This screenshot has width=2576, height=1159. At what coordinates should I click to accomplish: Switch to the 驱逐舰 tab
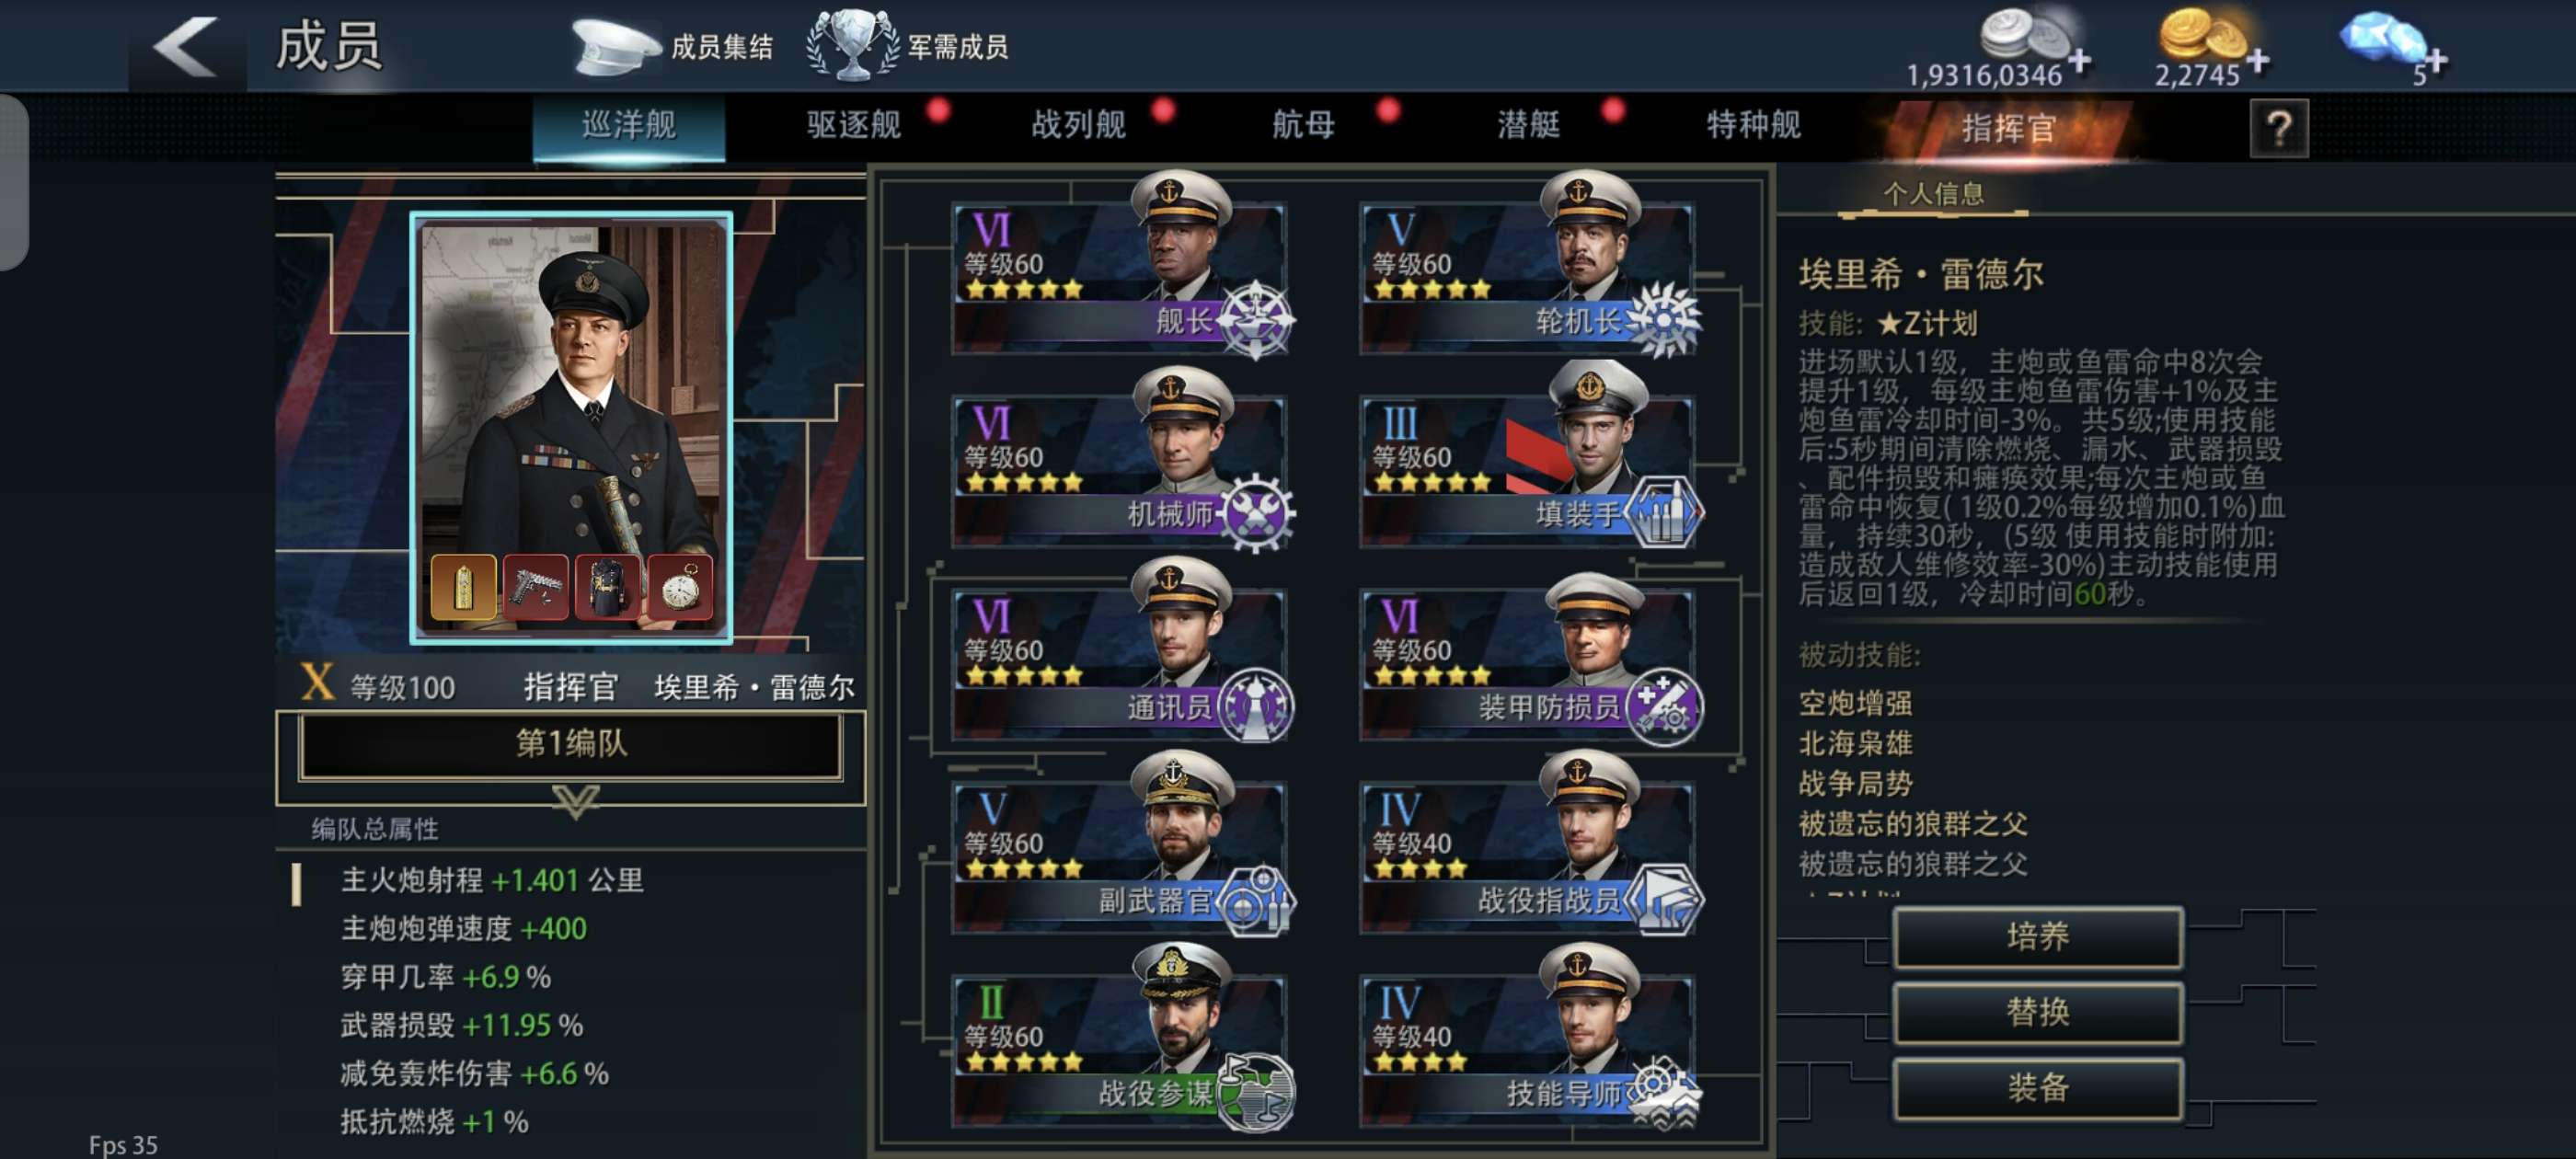(853, 126)
